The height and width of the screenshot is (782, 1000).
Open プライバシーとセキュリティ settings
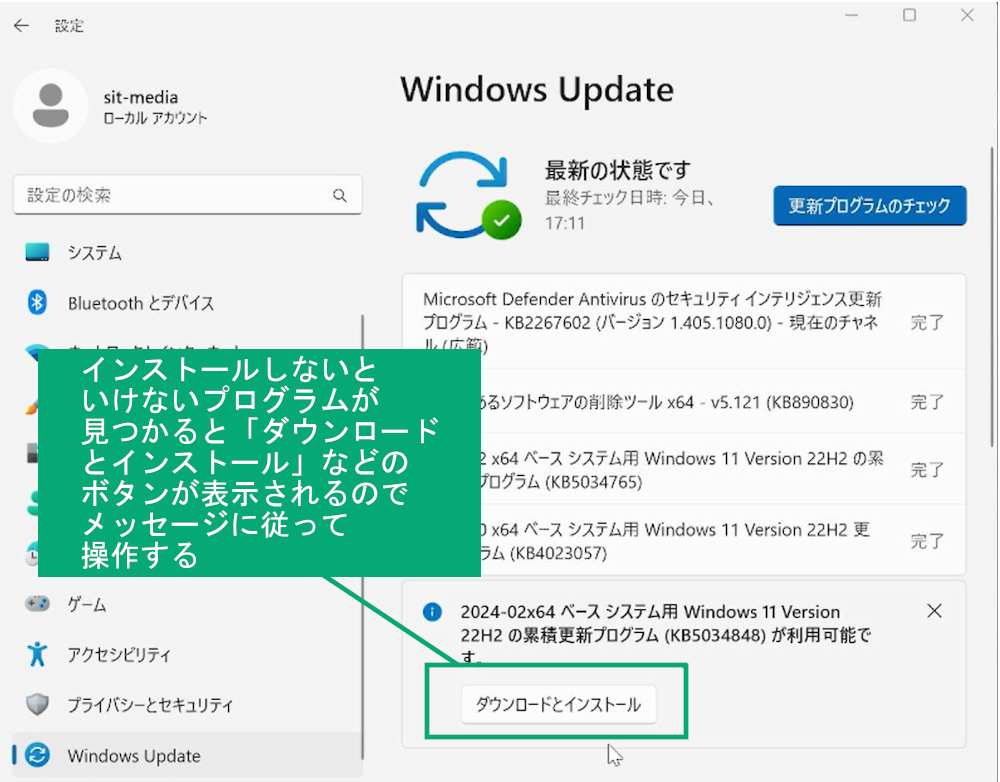(188, 704)
